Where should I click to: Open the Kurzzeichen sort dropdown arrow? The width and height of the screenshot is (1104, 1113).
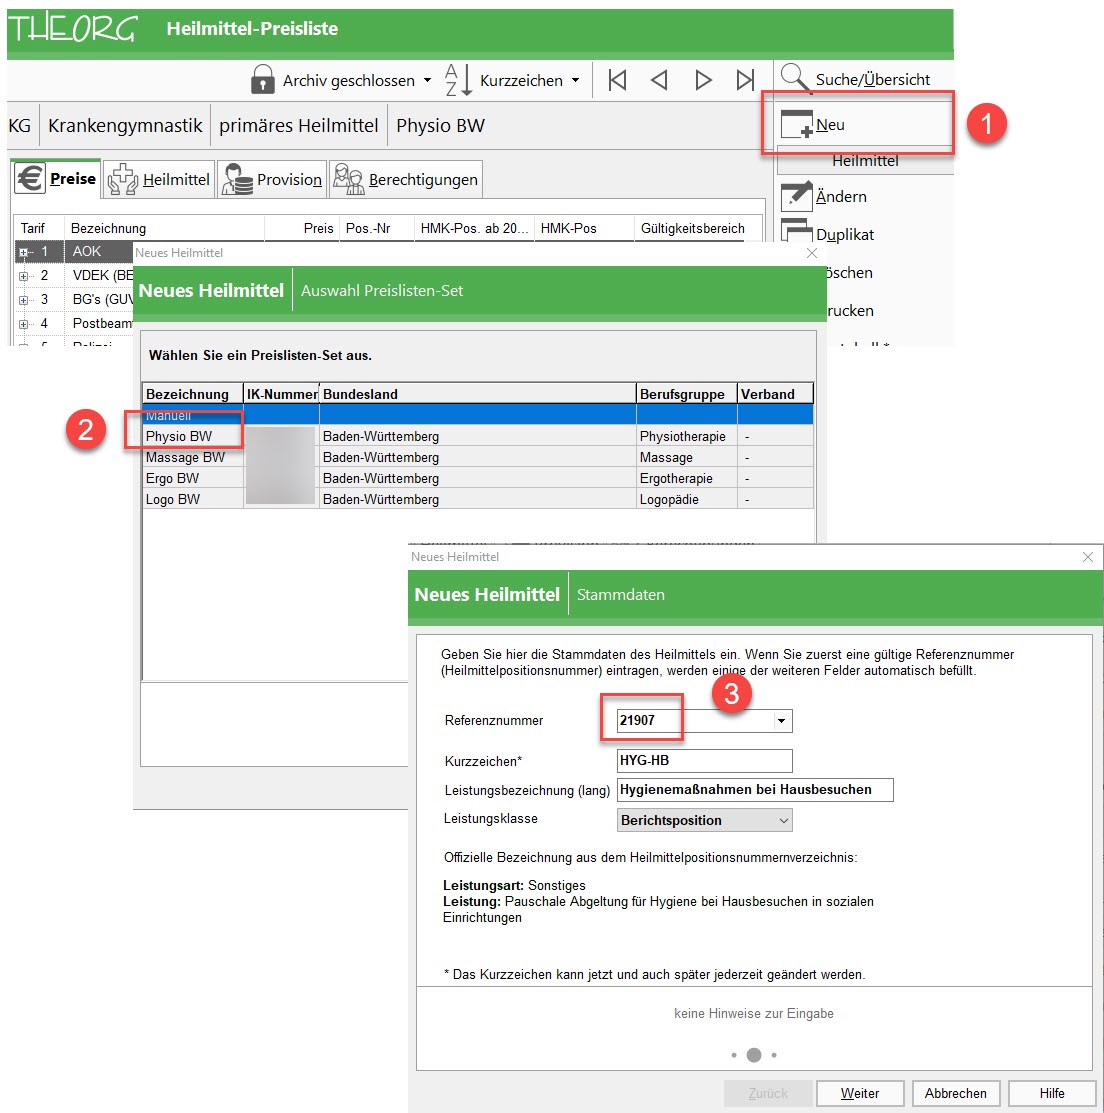tap(575, 80)
